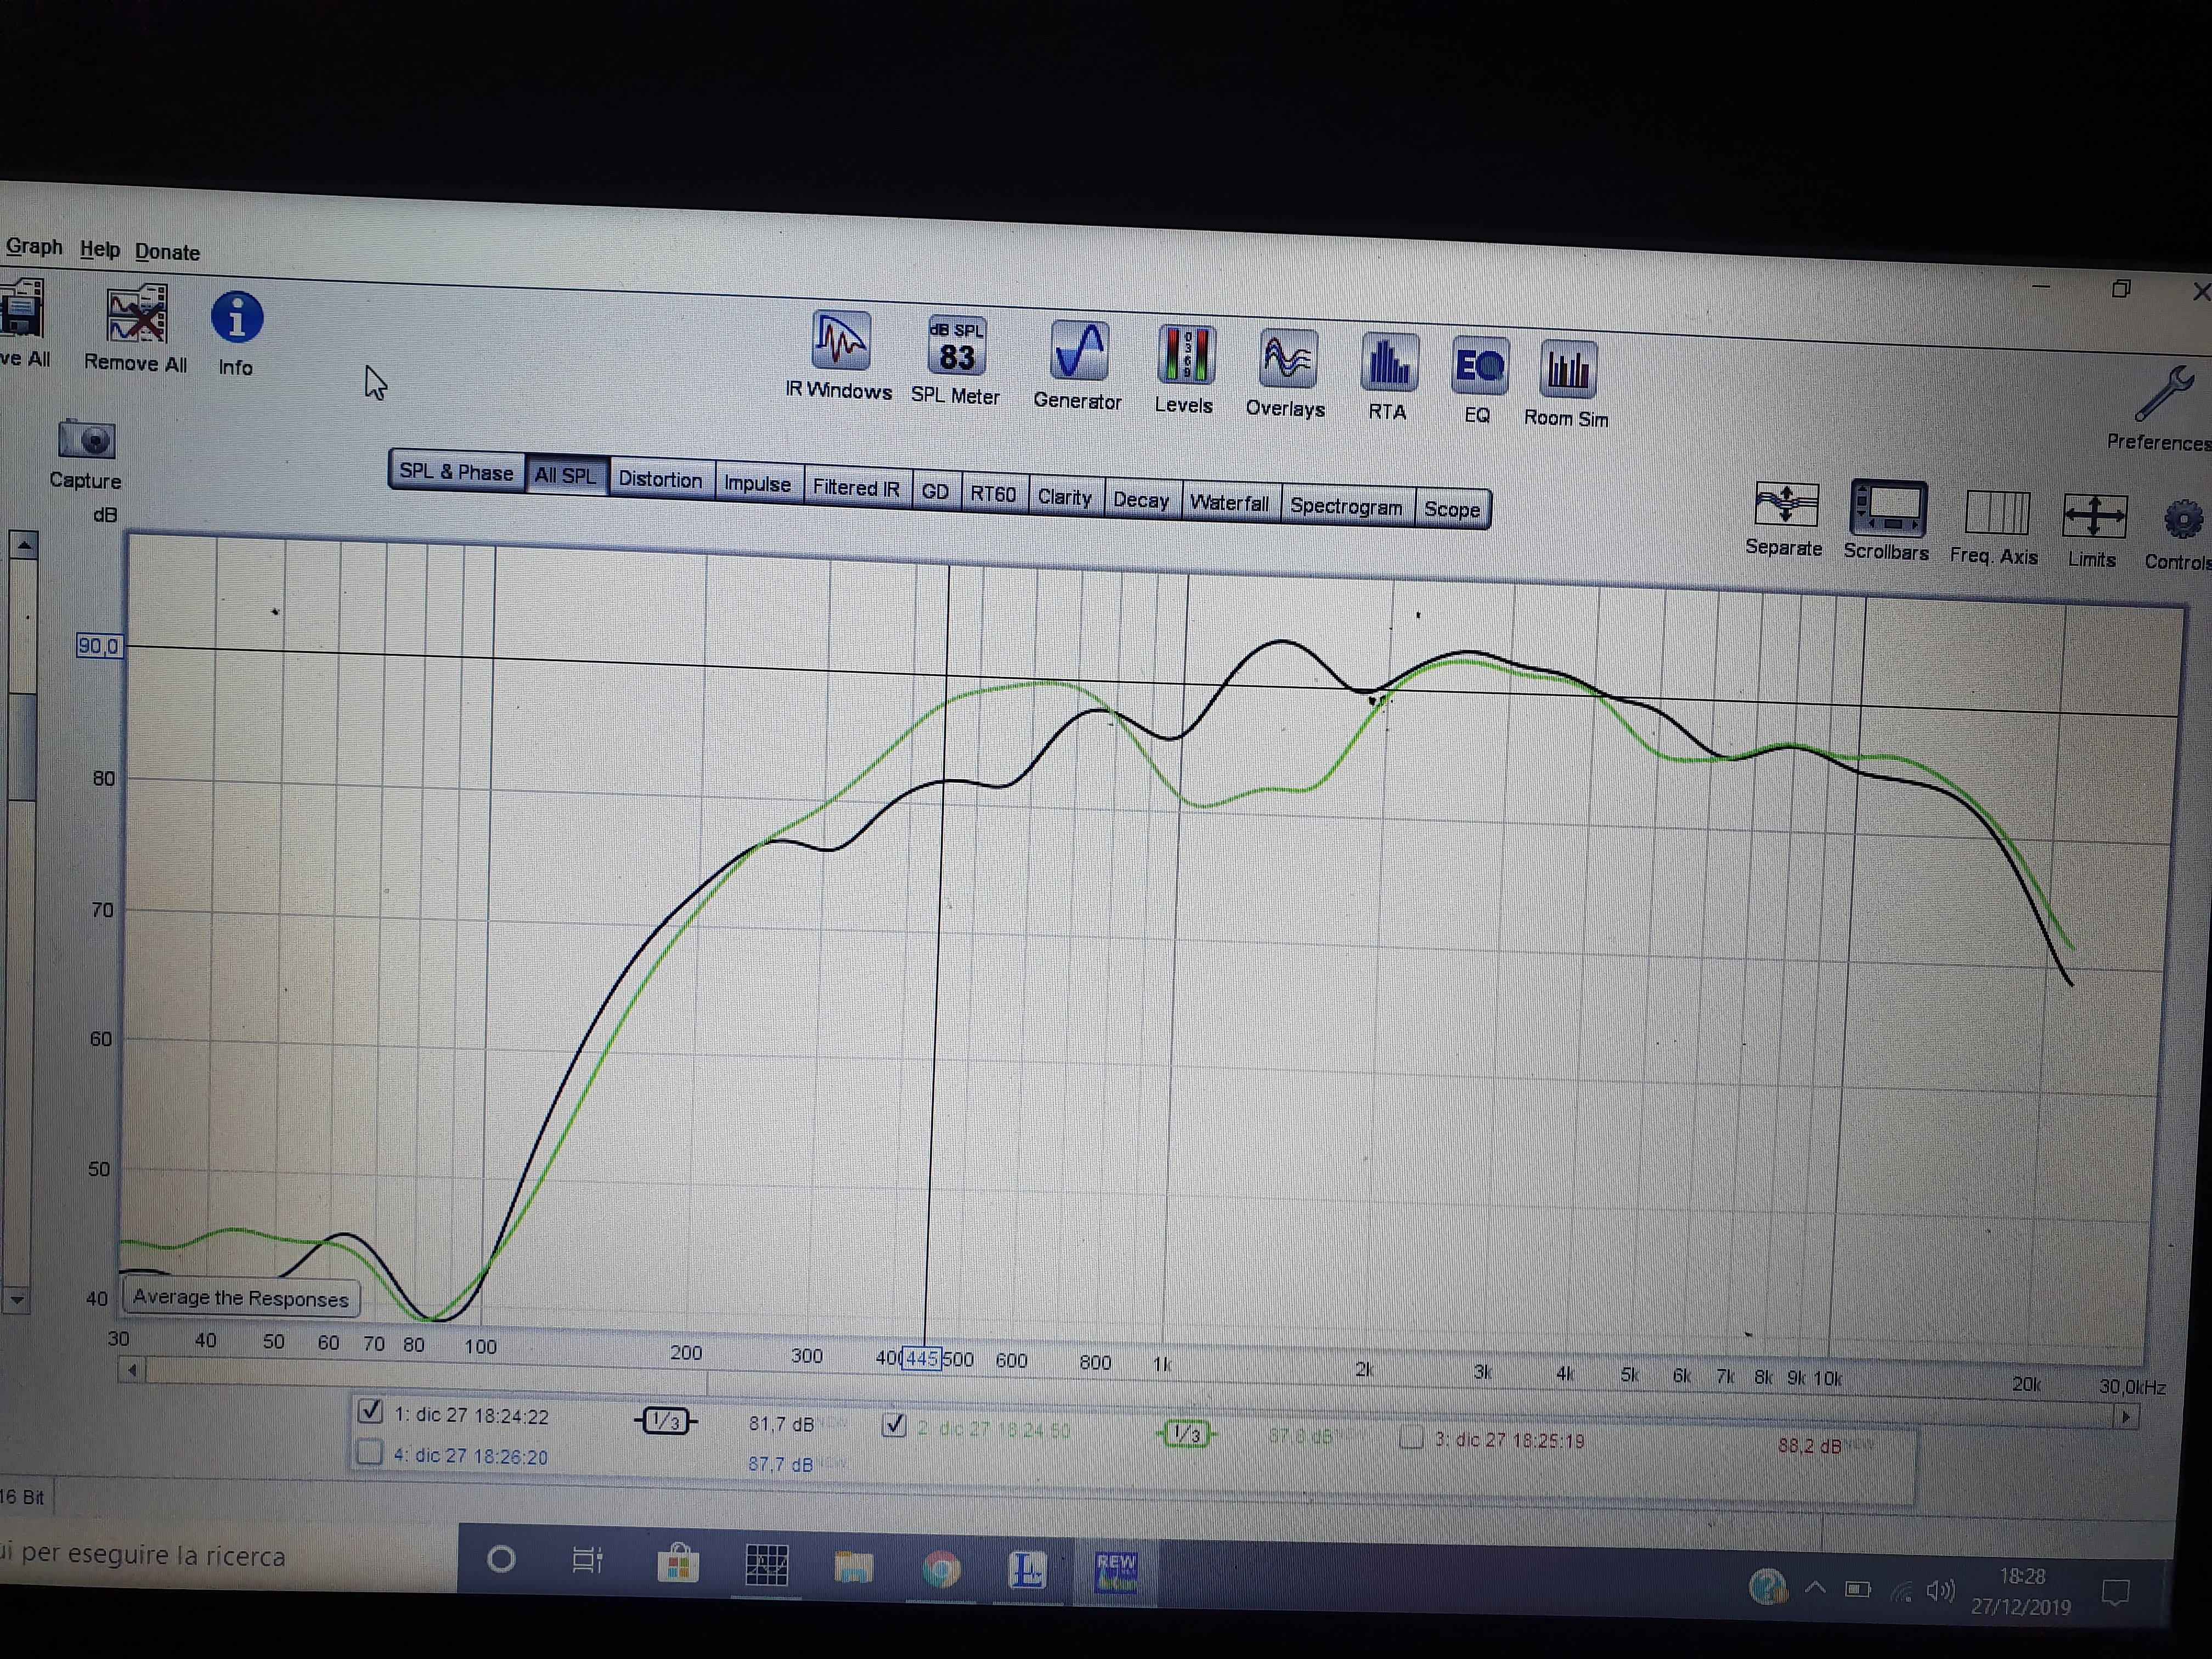Screen dimensions: 2212x1659
Task: Click vertical axis scroll down arrow
Action: click(17, 1300)
